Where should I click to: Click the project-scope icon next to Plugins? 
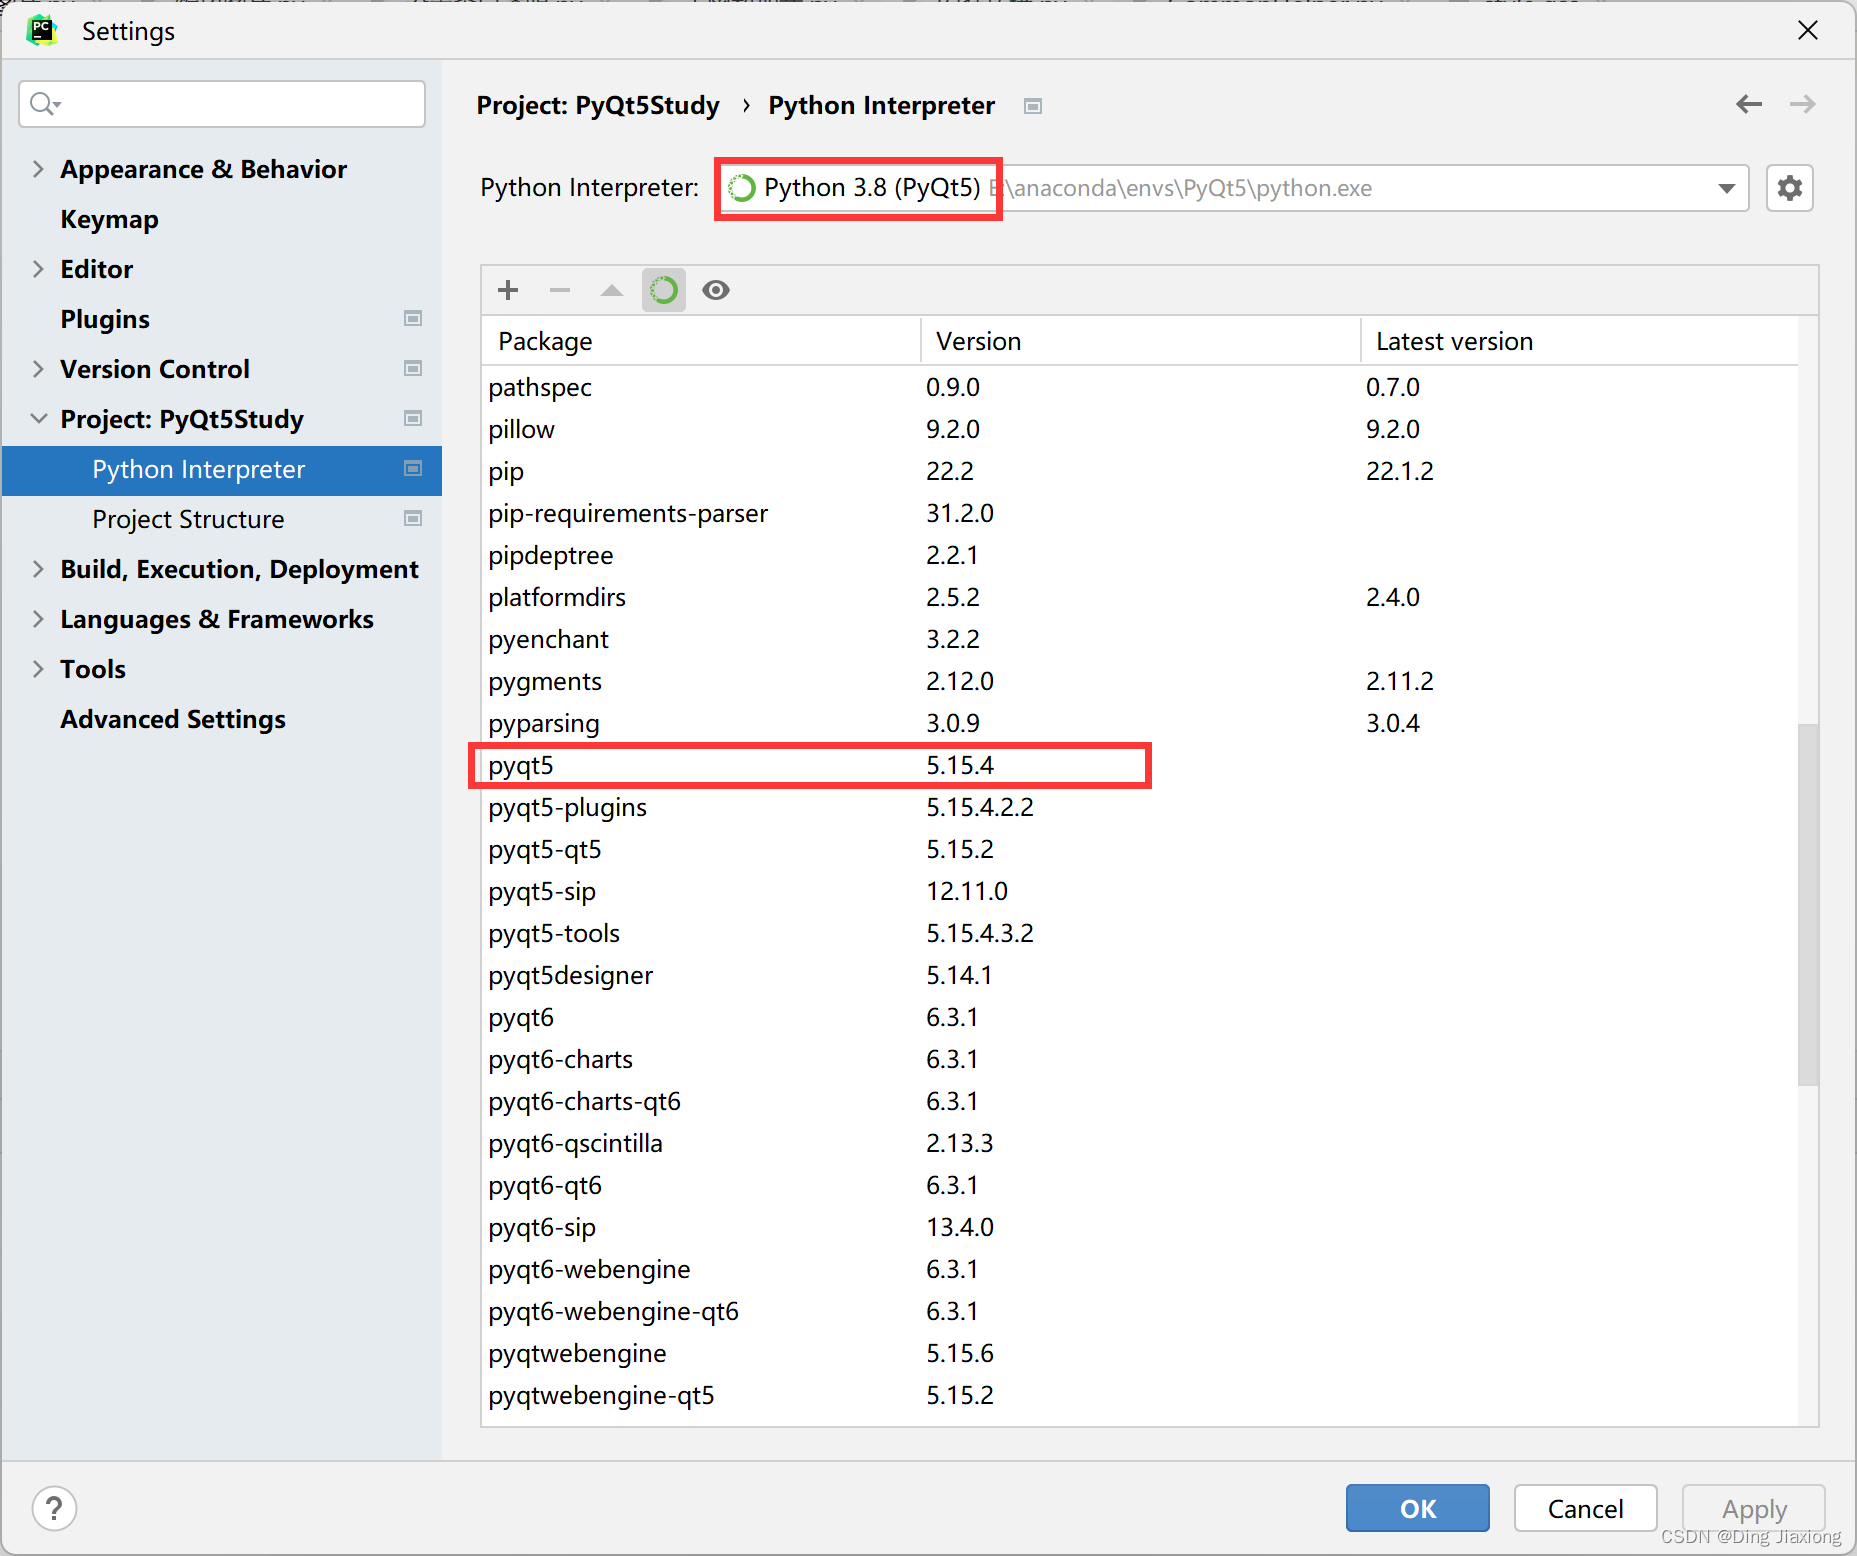[x=413, y=318]
